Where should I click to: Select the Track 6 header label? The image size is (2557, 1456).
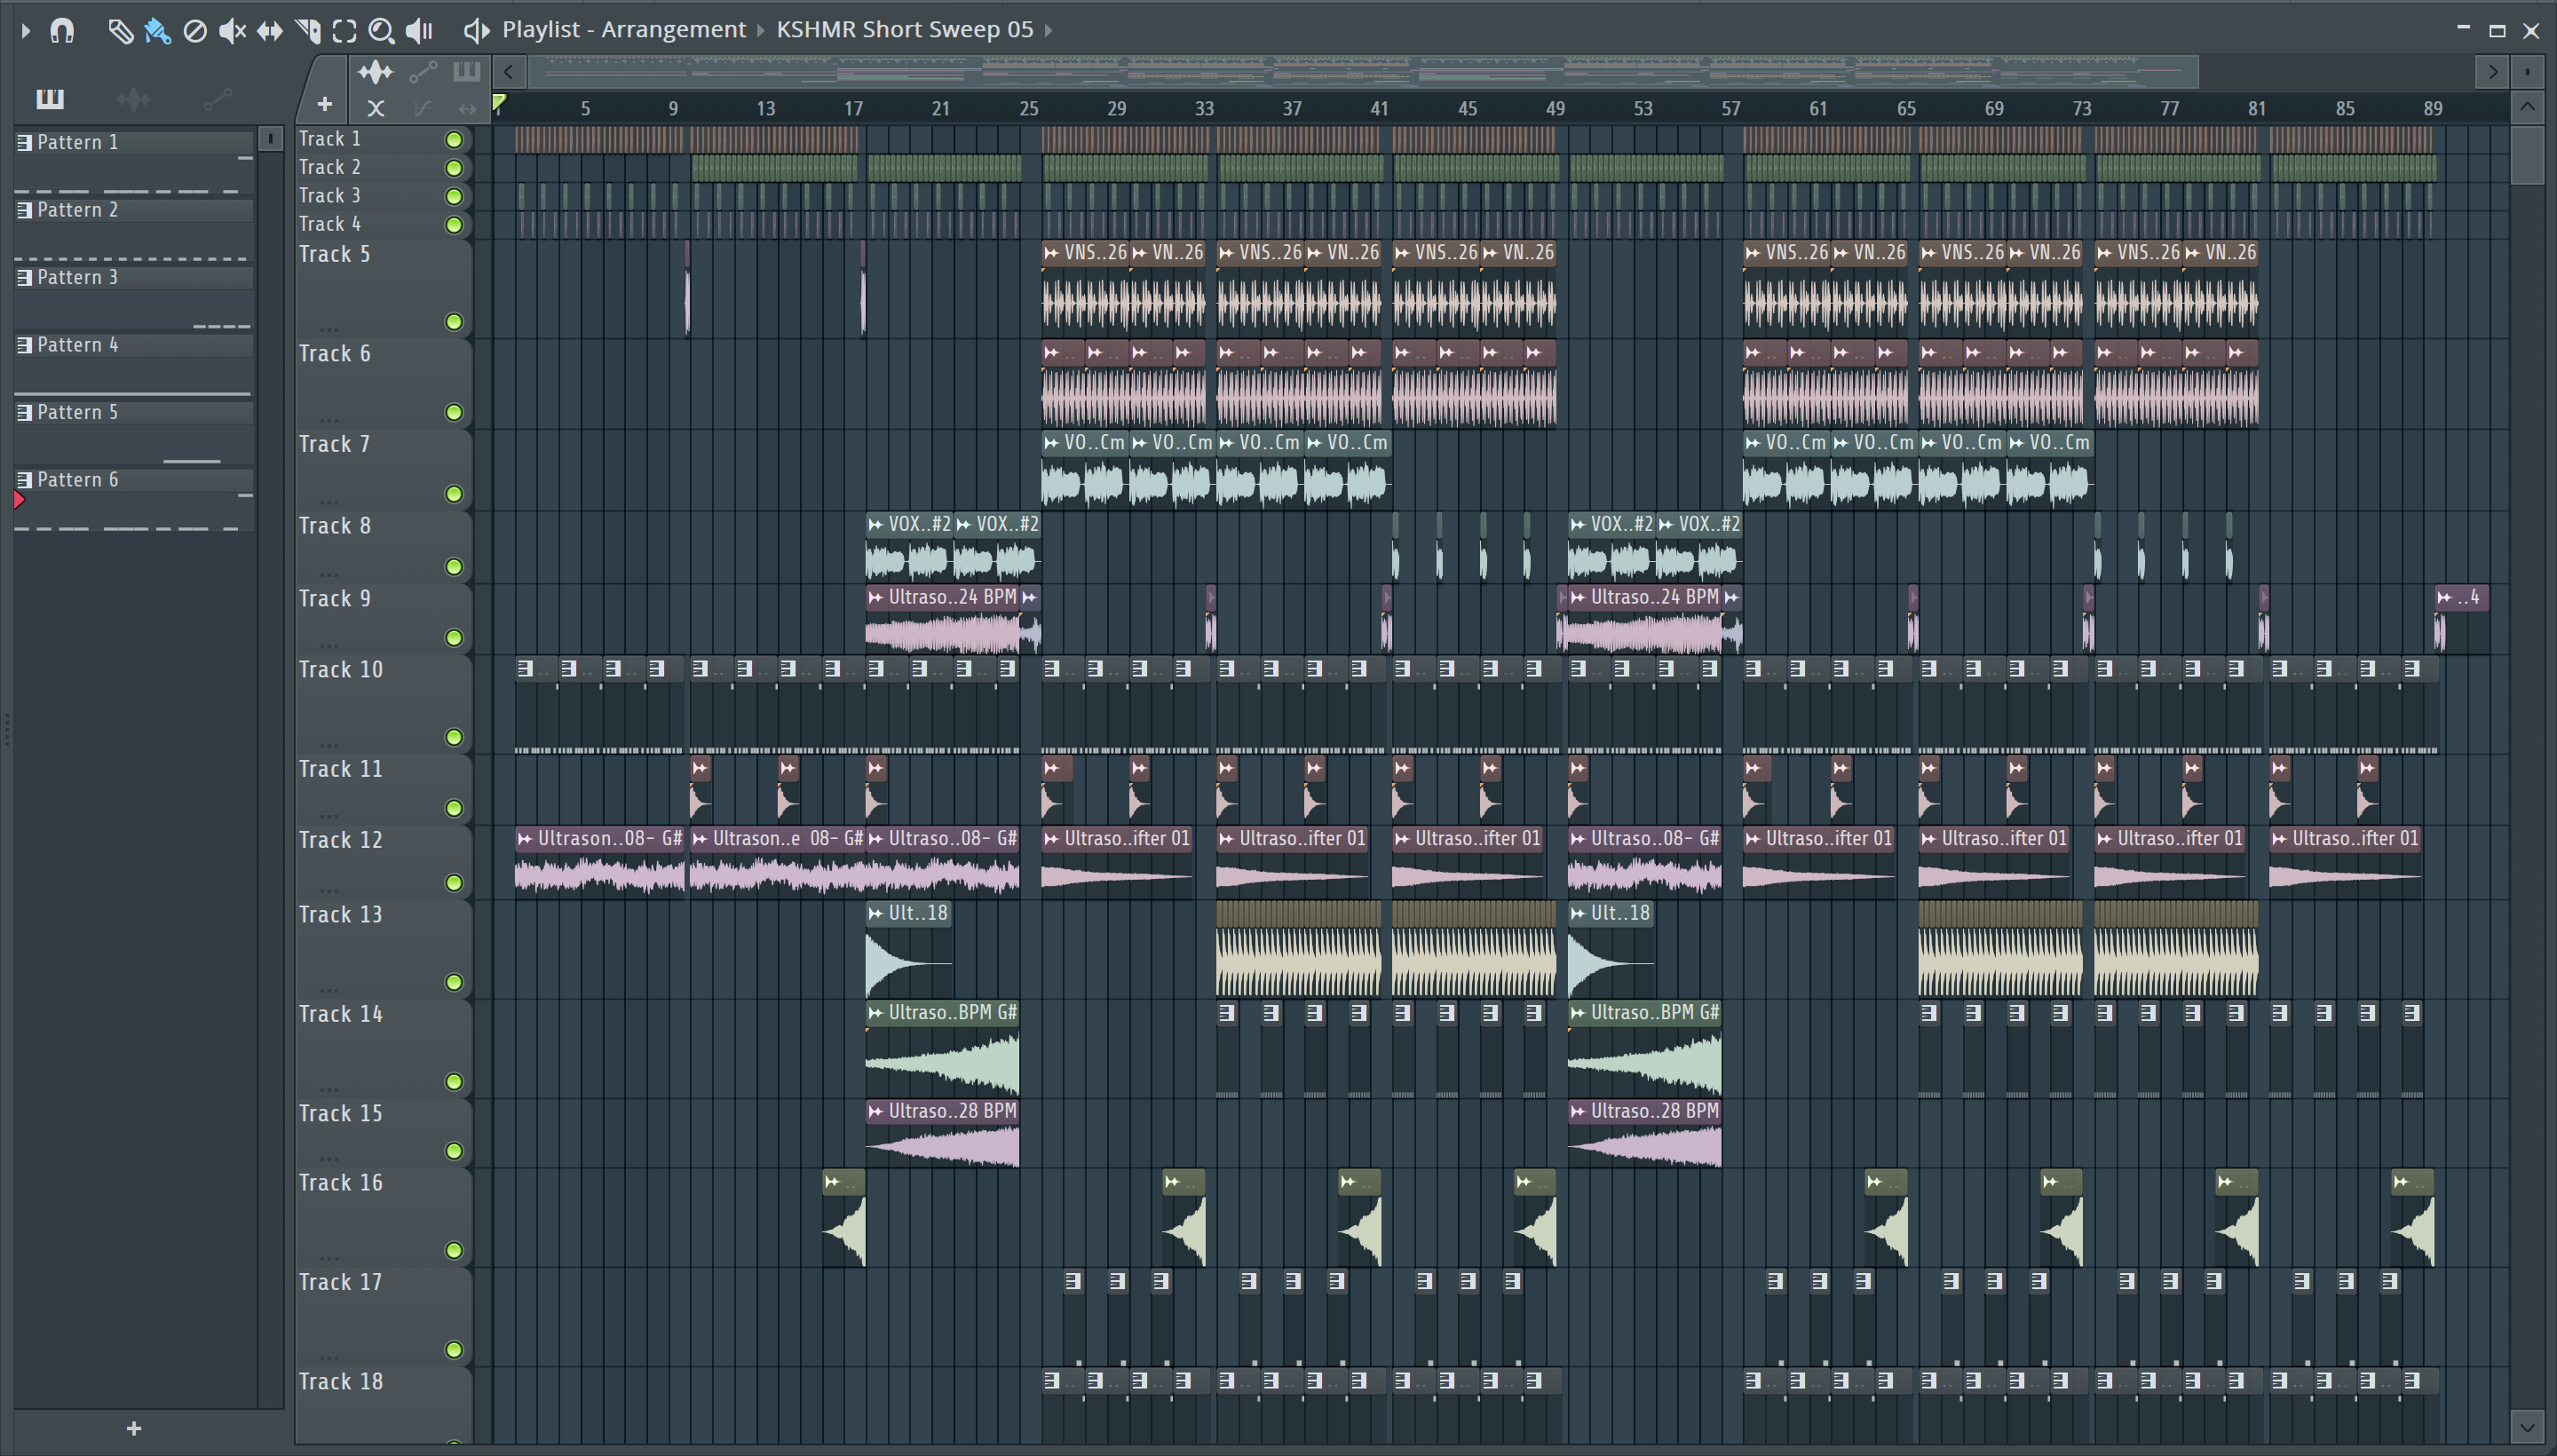[x=335, y=354]
